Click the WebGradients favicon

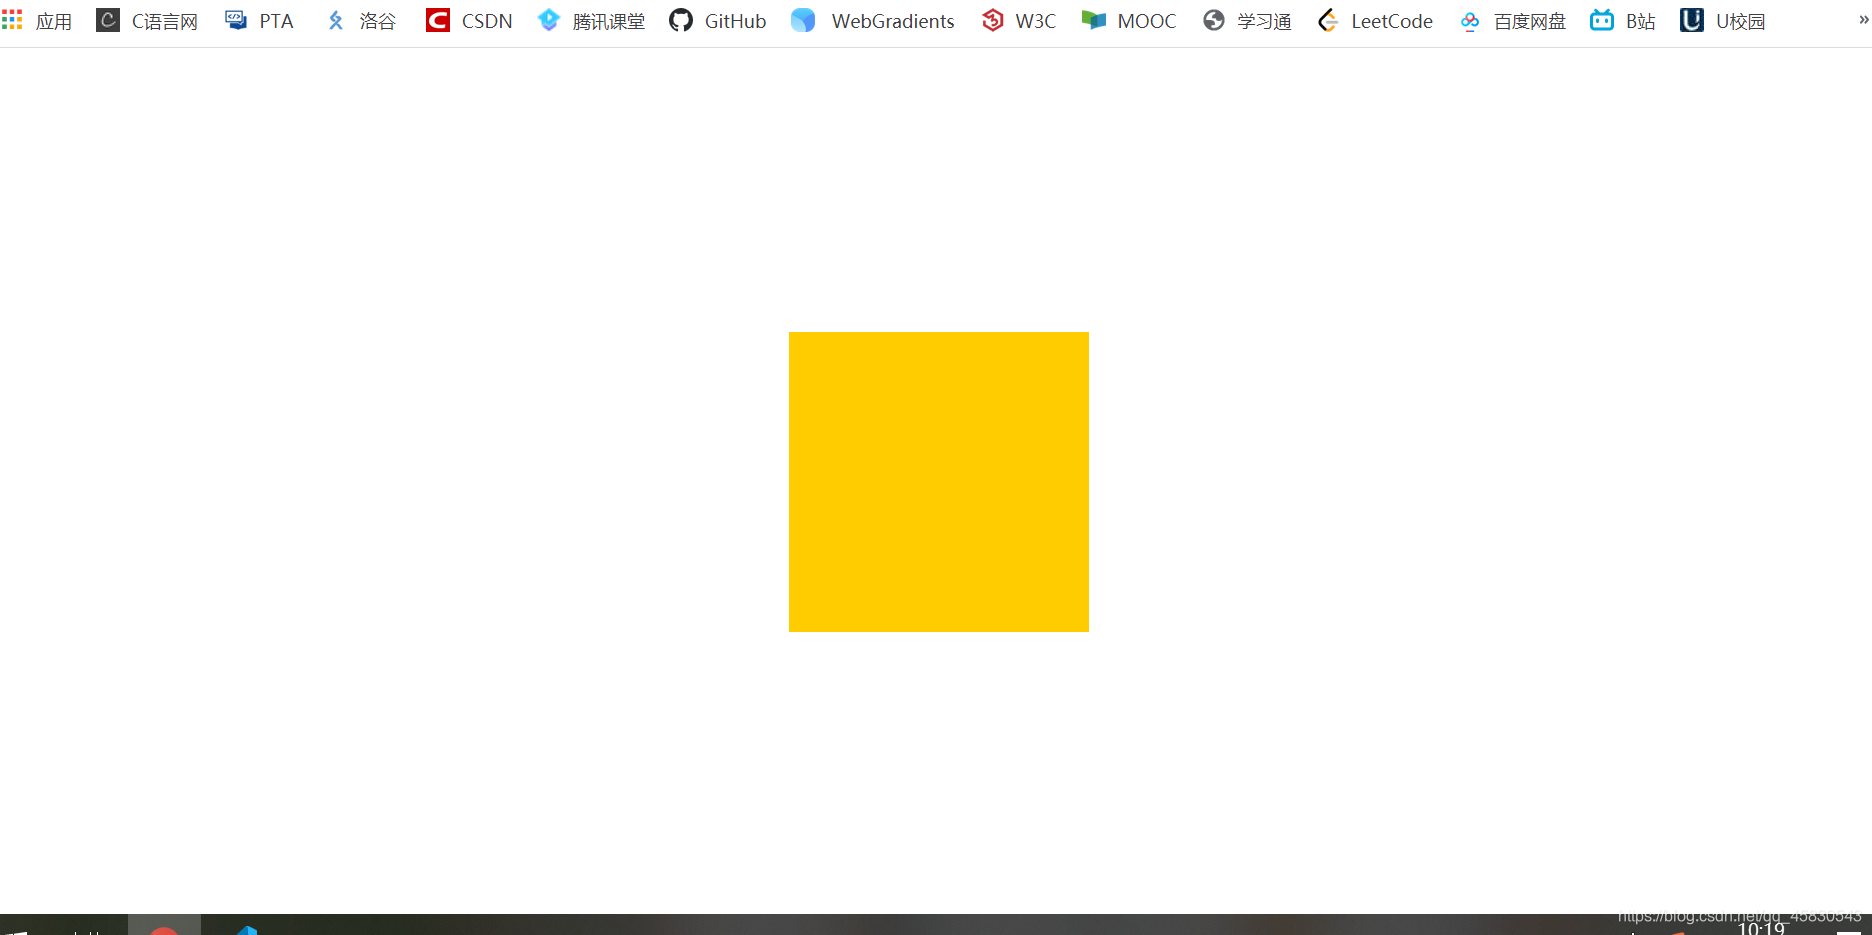tap(803, 20)
